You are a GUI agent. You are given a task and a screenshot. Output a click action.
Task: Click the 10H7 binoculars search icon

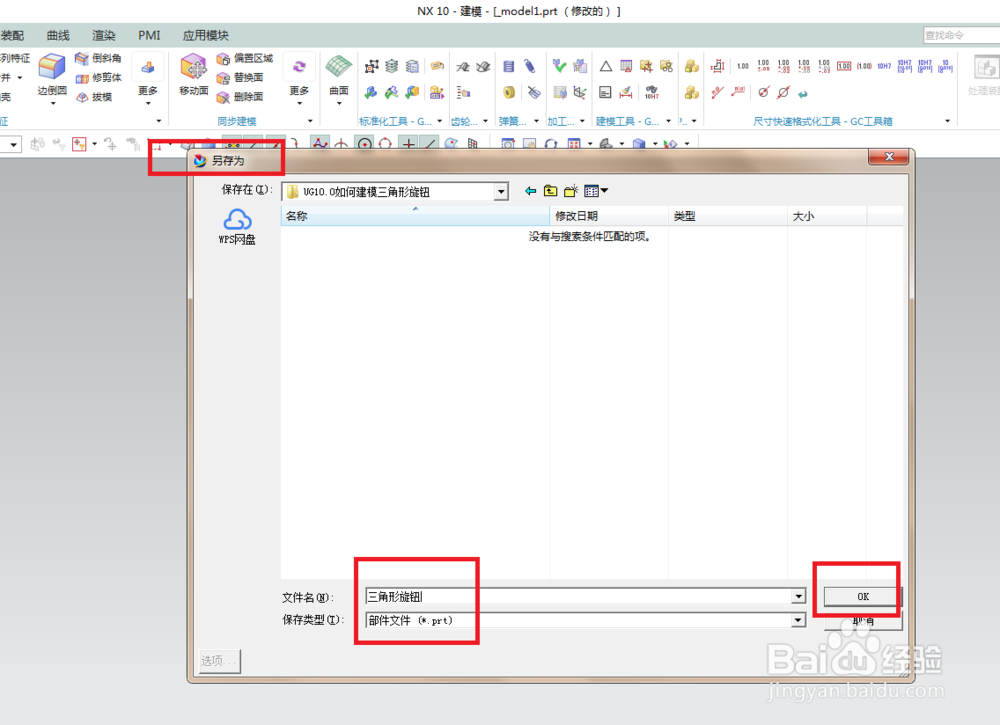(x=651, y=92)
